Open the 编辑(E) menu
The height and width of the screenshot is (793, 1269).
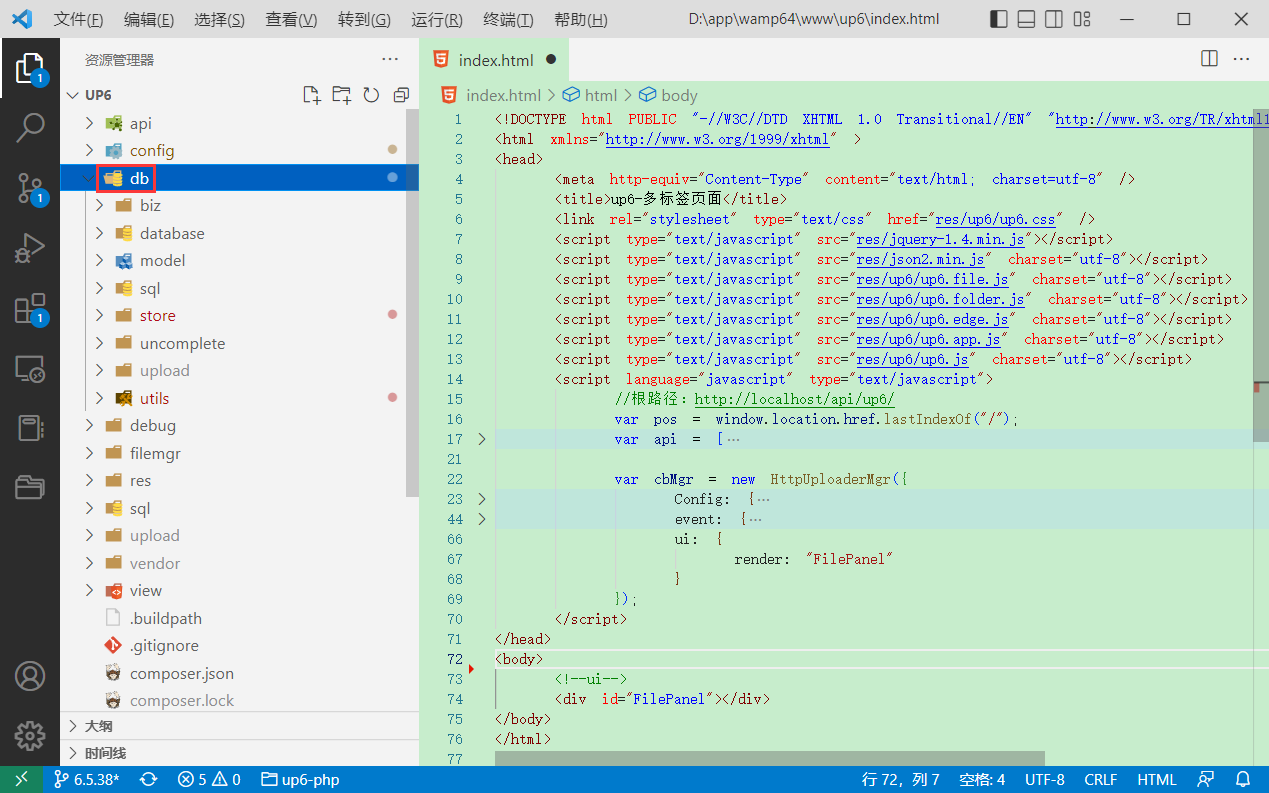click(x=149, y=20)
